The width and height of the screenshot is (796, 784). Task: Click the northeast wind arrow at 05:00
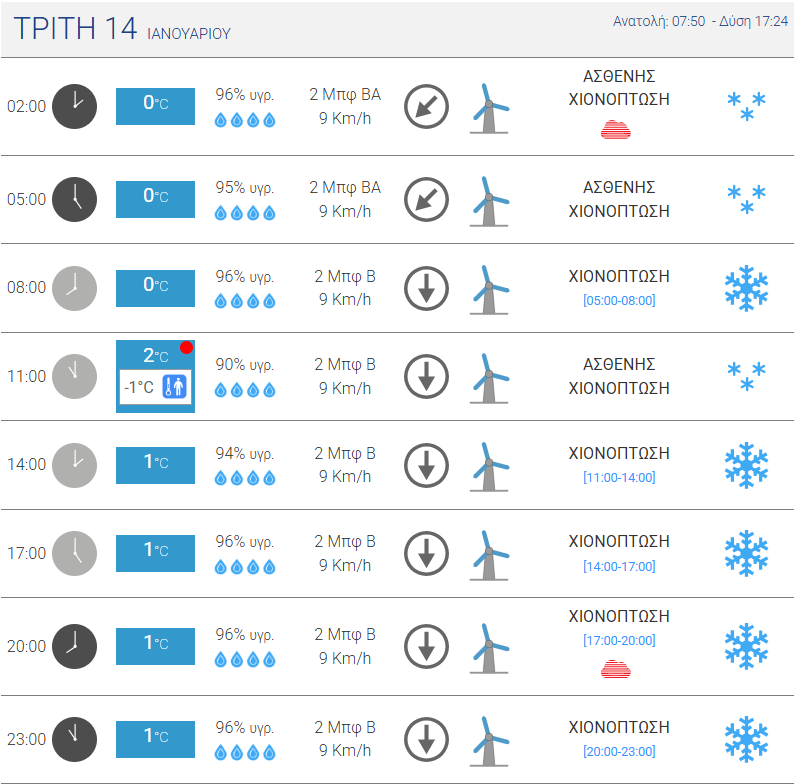(426, 199)
